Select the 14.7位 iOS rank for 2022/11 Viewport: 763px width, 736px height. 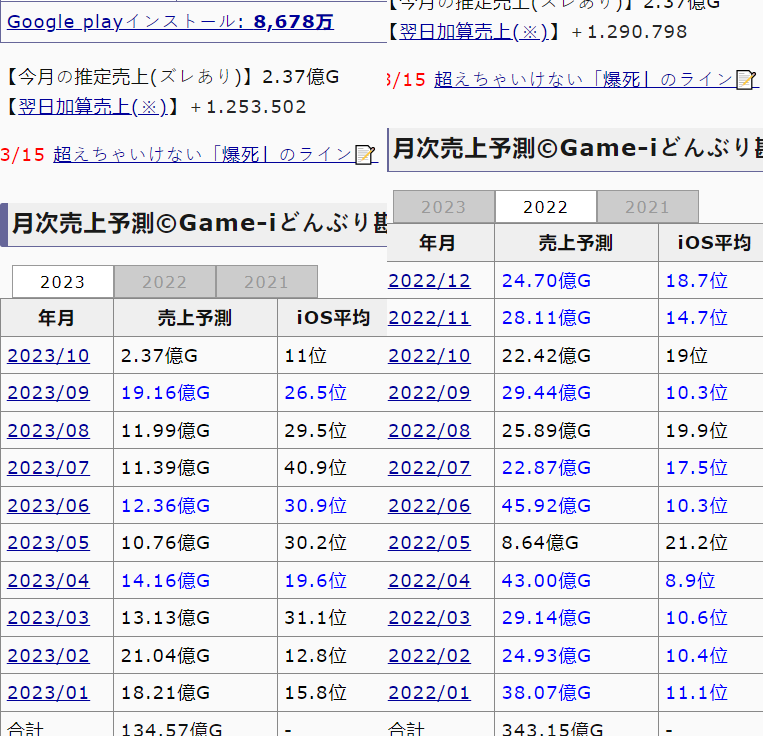tap(696, 318)
